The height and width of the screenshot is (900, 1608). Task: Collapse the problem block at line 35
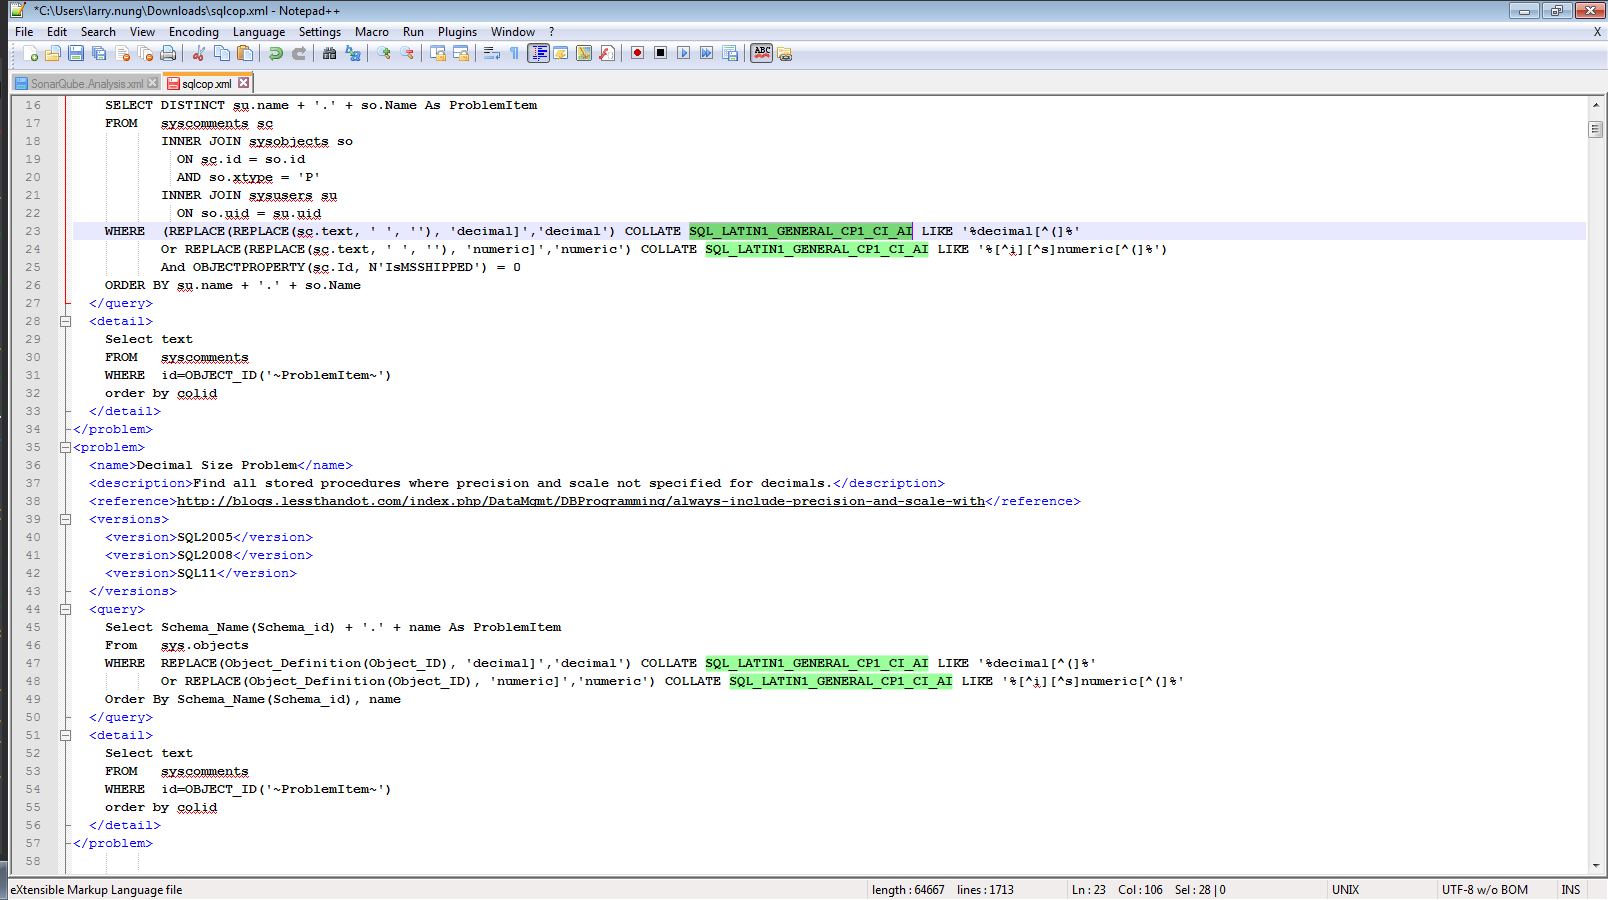pyautogui.click(x=65, y=447)
